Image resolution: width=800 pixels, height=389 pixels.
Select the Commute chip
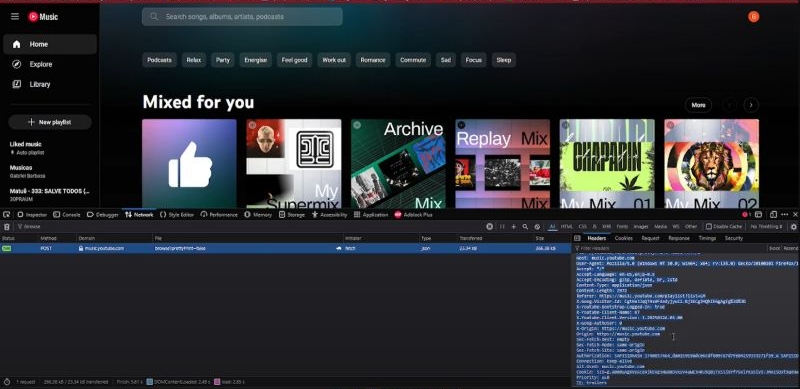pyautogui.click(x=413, y=60)
